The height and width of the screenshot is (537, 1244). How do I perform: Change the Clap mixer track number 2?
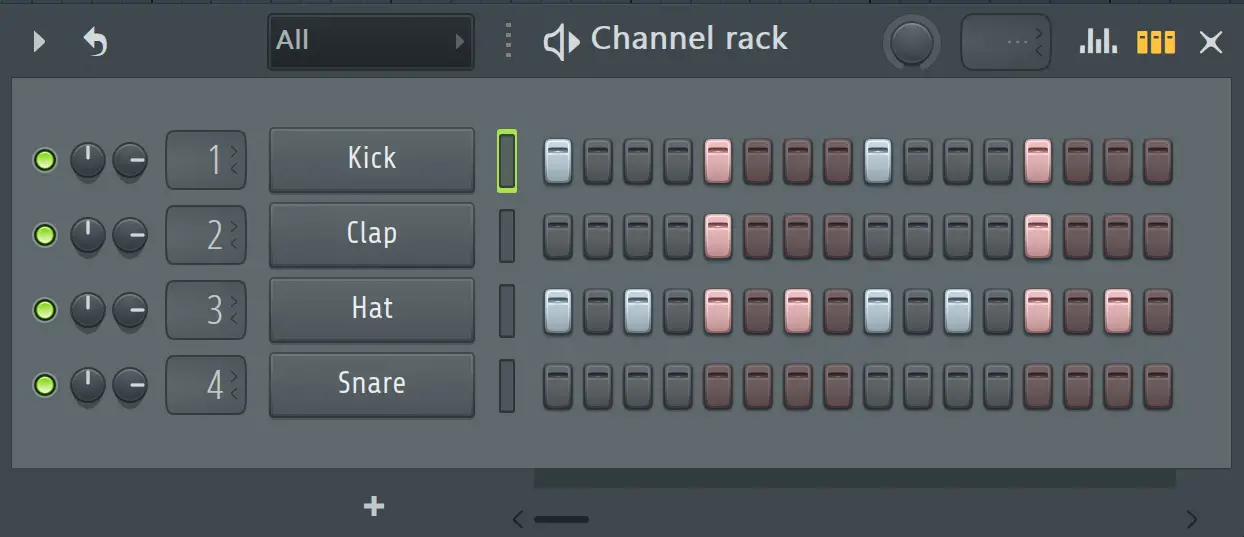[205, 235]
